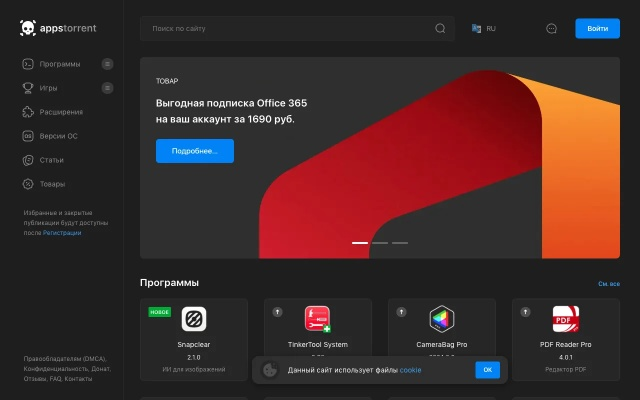Follow the Регистрации link in sidebar
Screen dimensions: 640x400
62,232
